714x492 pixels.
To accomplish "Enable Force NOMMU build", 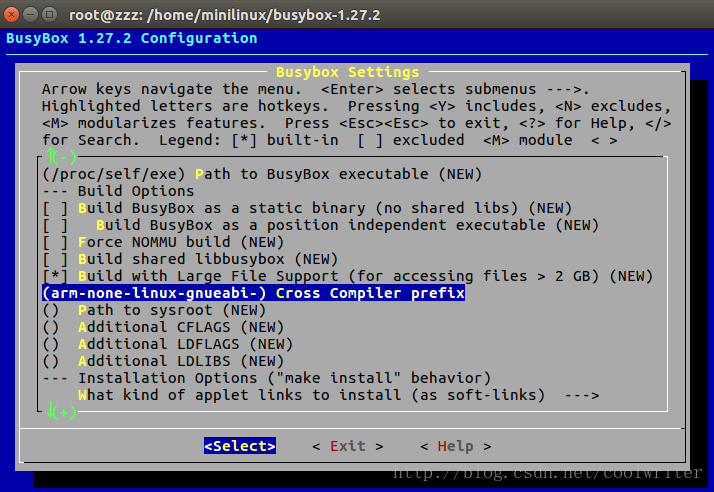I will click(x=163, y=242).
